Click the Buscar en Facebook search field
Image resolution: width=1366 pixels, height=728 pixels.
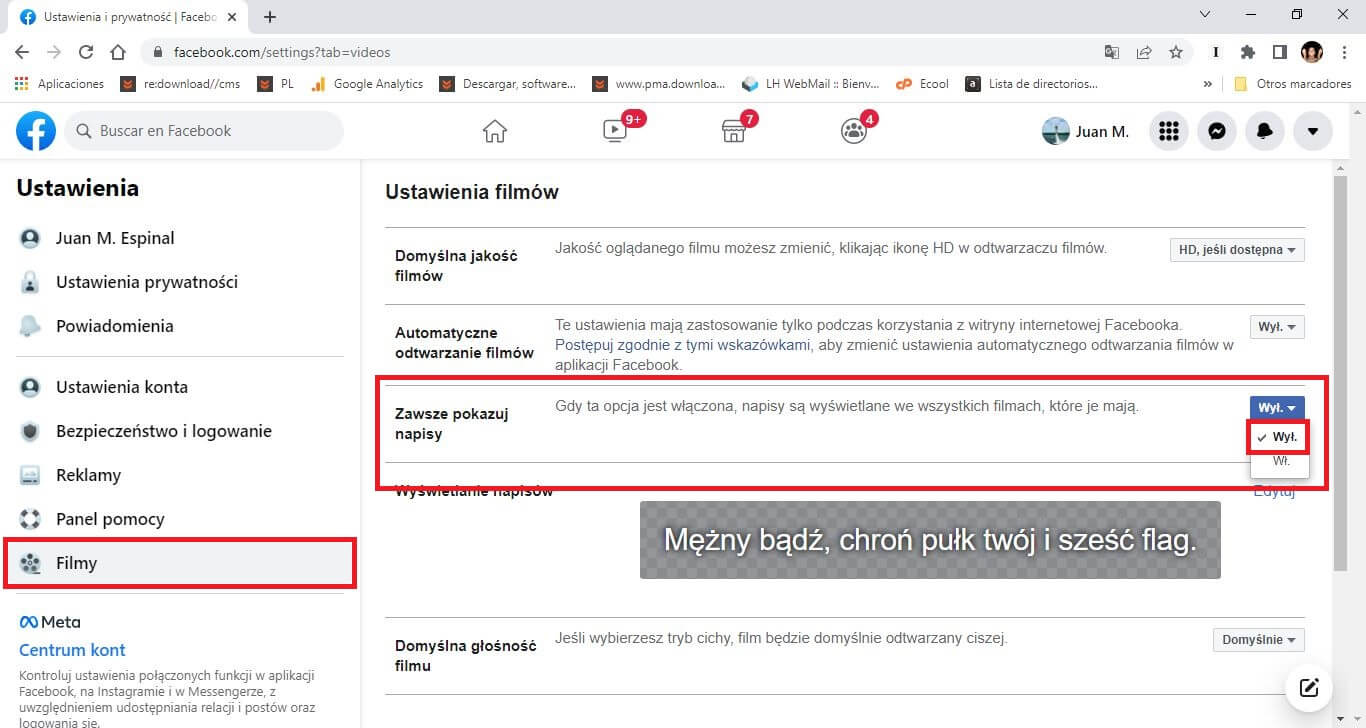click(x=204, y=131)
